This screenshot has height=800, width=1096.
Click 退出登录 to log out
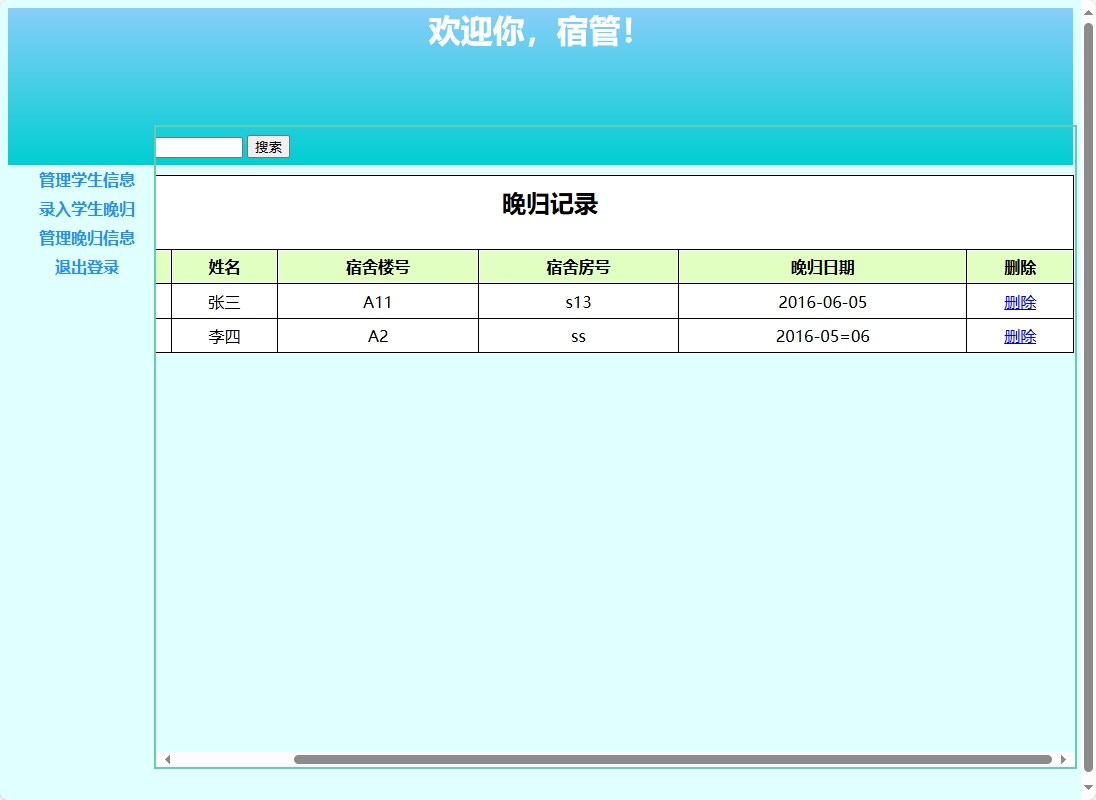[87, 267]
